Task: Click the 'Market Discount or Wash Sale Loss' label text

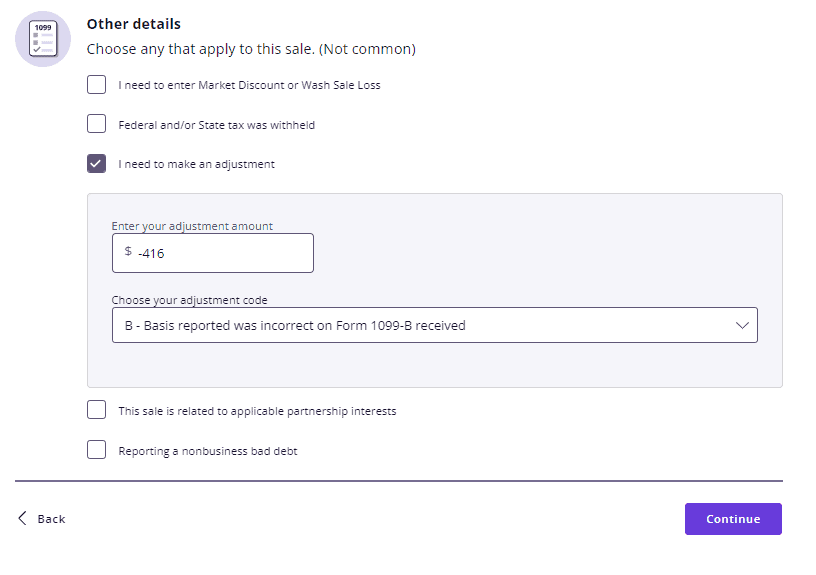Action: (x=249, y=85)
